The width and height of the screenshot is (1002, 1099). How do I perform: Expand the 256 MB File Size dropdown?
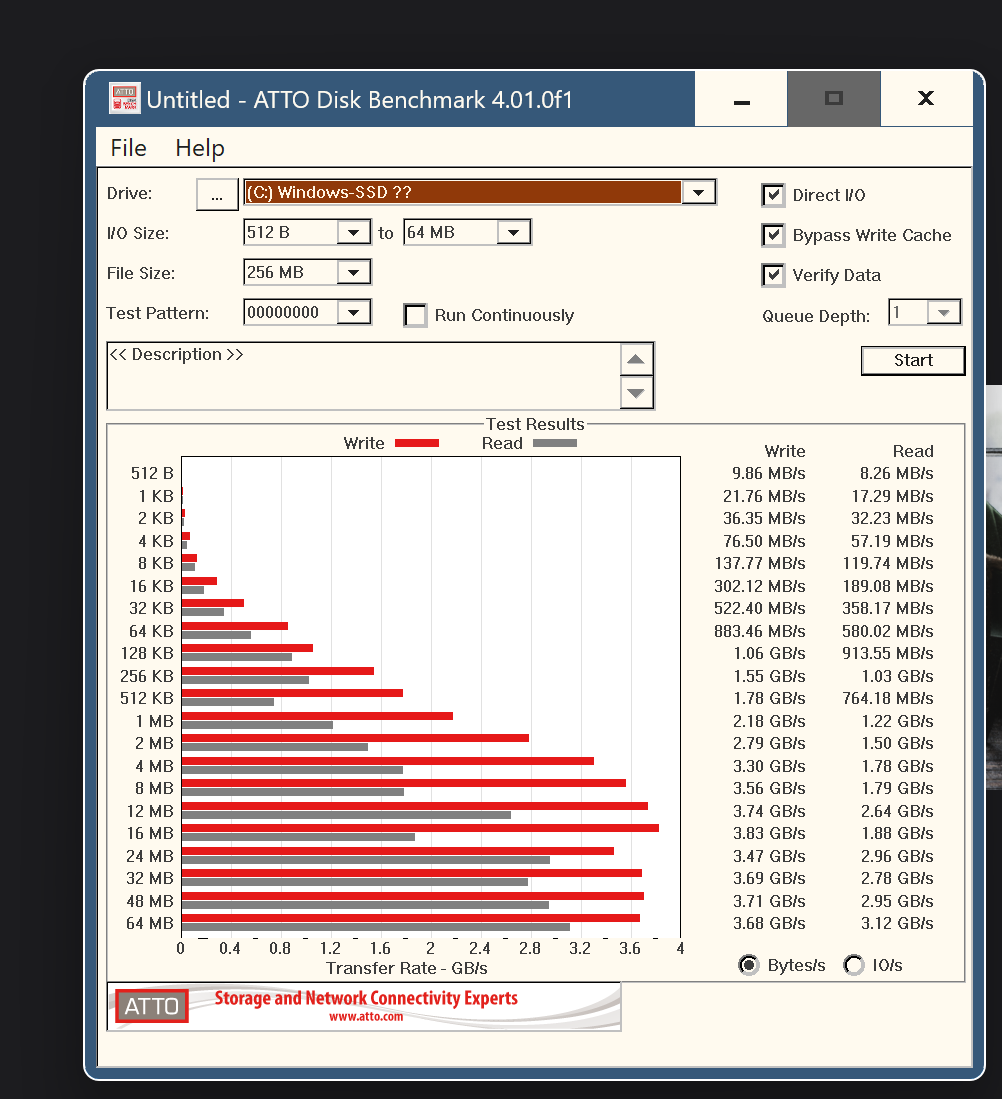click(353, 272)
